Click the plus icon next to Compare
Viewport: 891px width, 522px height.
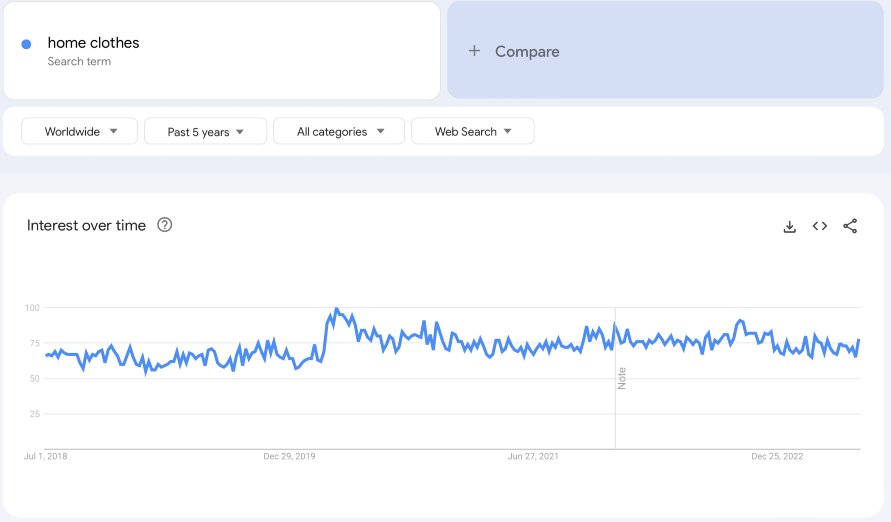pos(474,51)
